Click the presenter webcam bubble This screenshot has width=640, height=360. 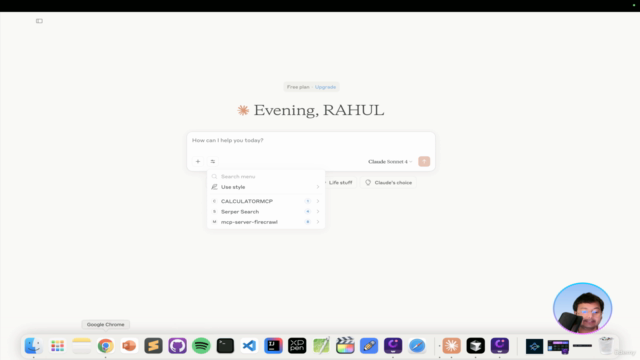point(582,309)
